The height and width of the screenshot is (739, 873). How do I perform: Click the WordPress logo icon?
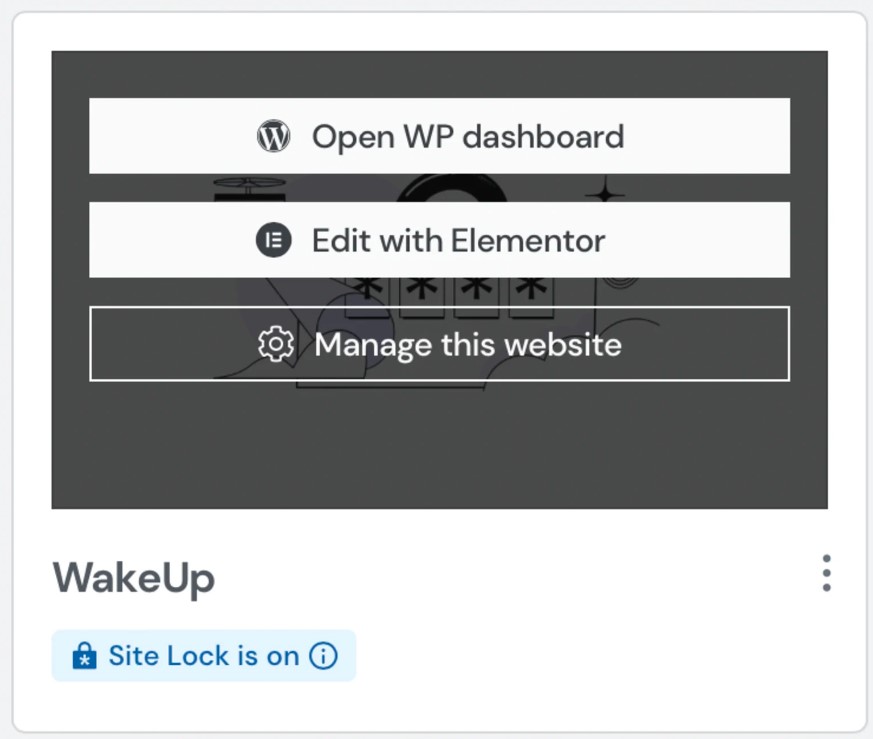tap(273, 136)
